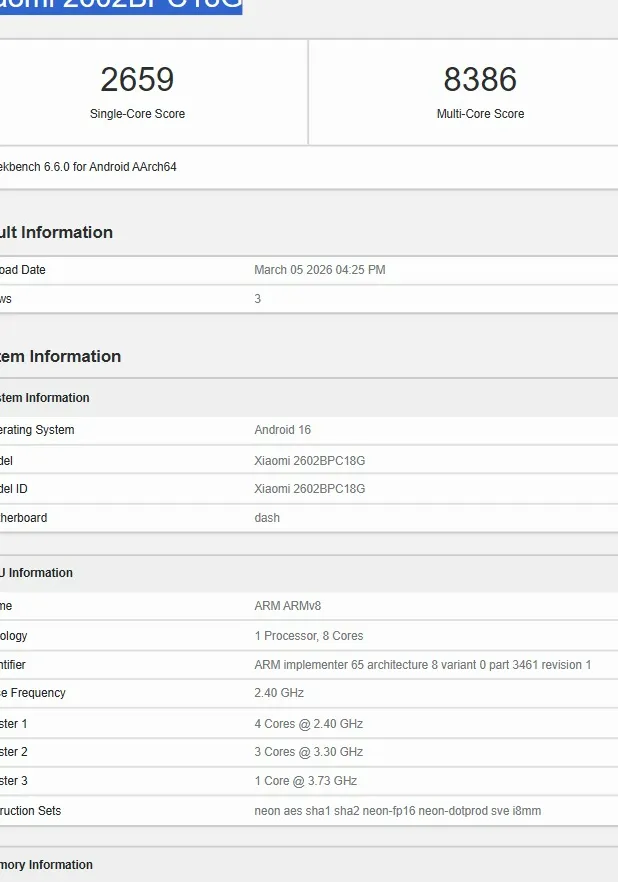Click the 'Operating System' row label

click(37, 430)
